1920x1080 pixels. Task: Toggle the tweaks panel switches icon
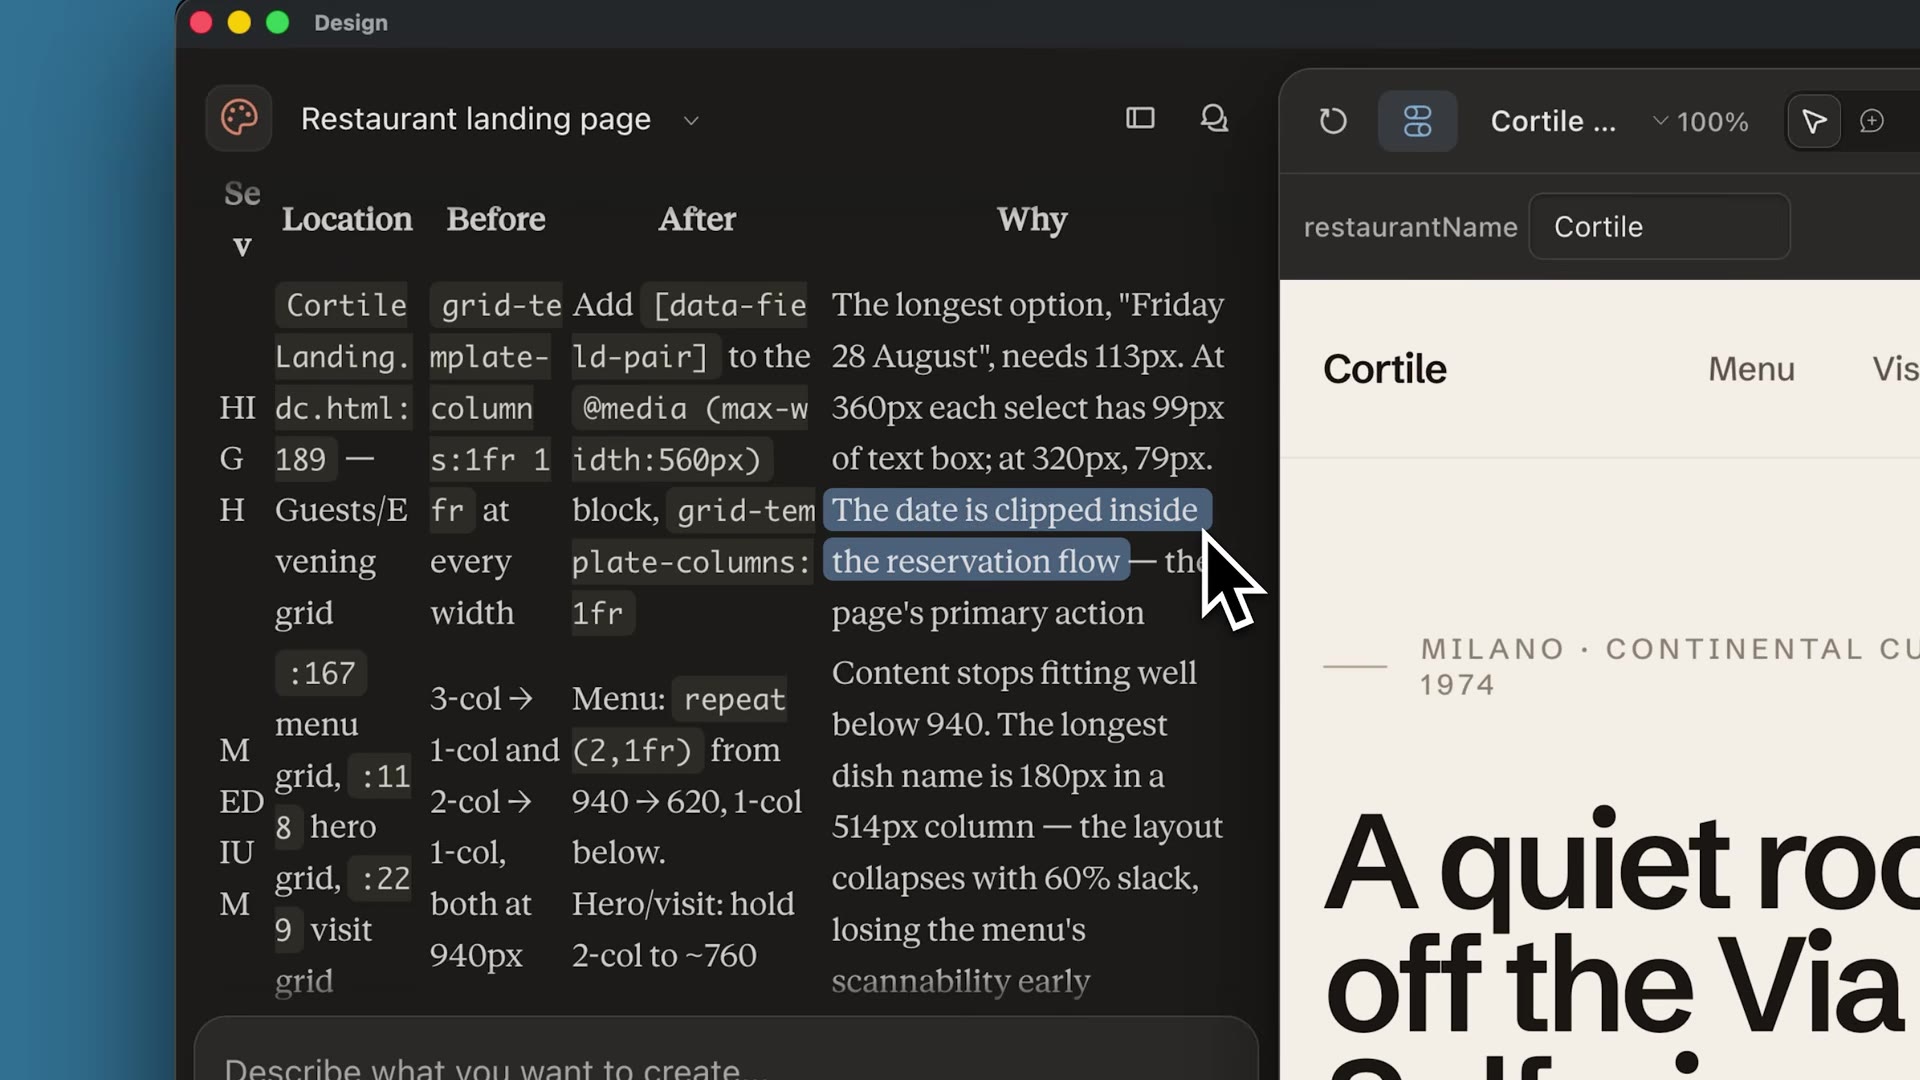tap(1418, 121)
